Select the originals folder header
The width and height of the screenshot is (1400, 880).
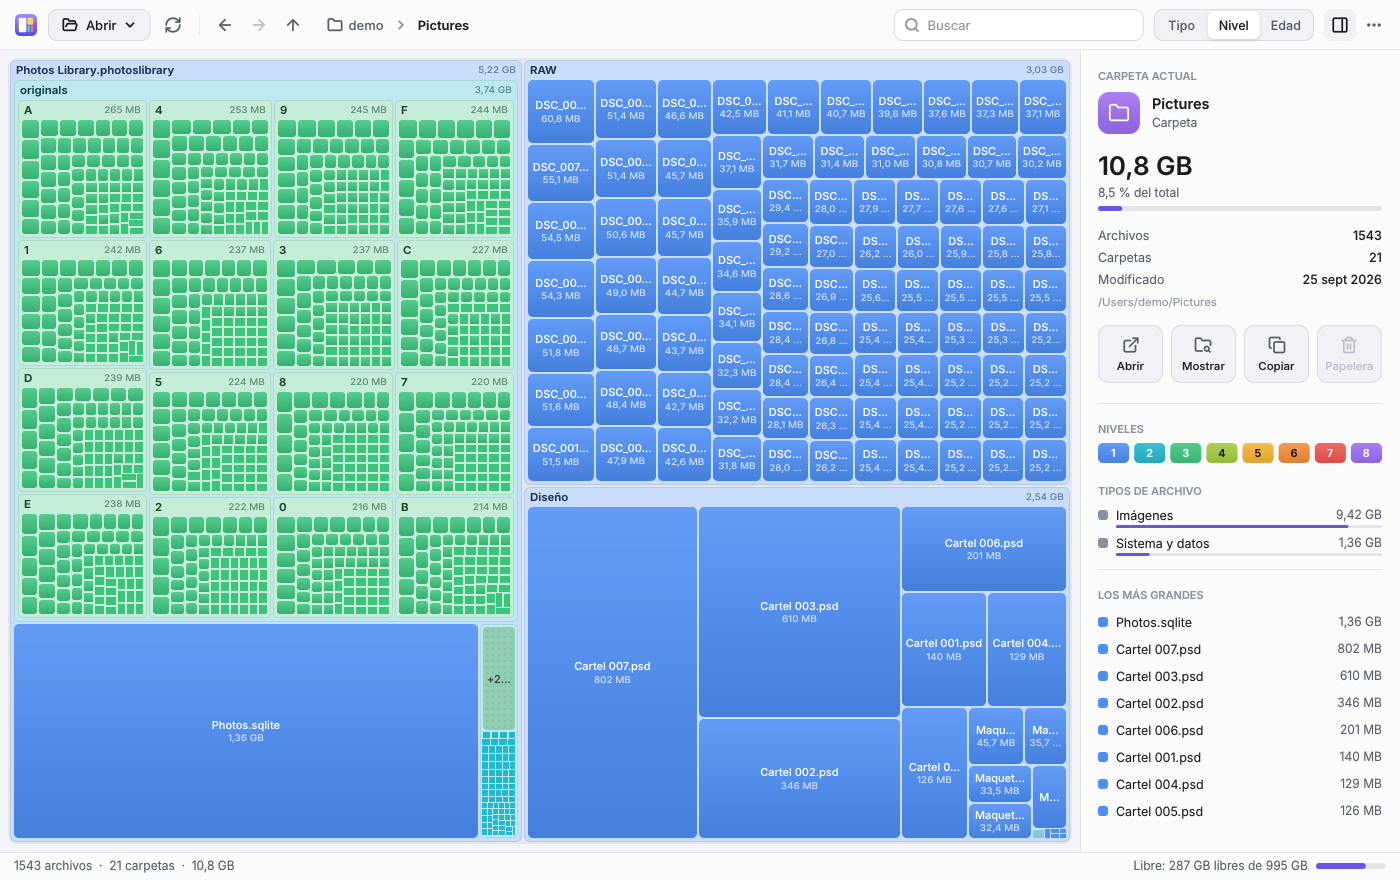[265, 90]
